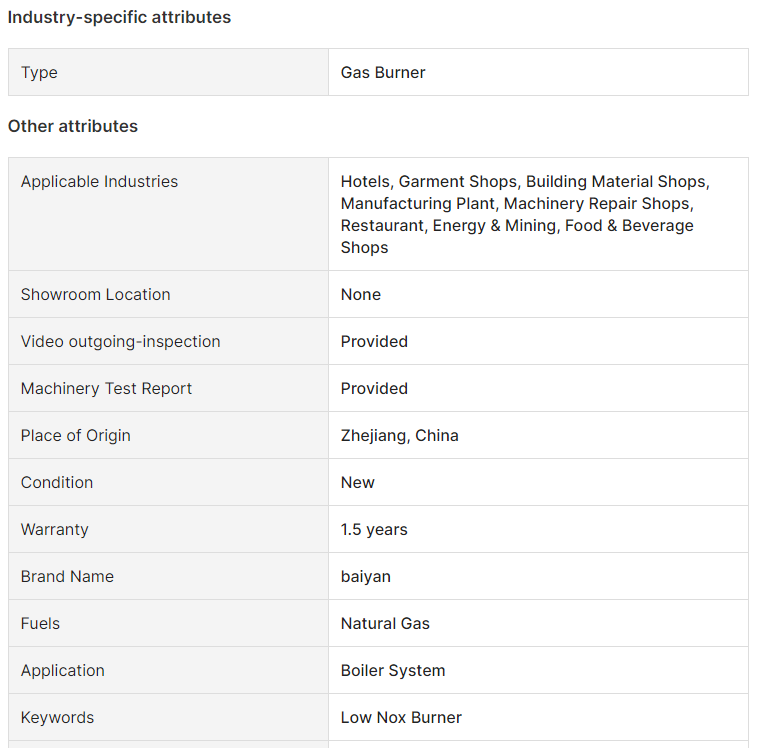The height and width of the screenshot is (748, 758).
Task: Click the Machinery Test Report label
Action: 106,388
